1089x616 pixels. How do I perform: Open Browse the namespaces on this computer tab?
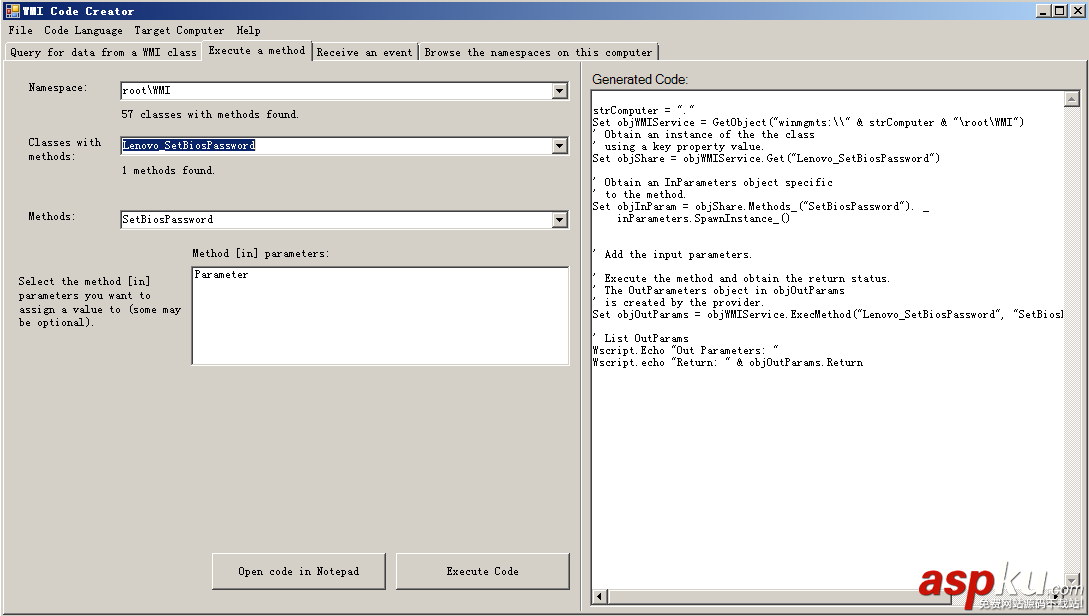tap(538, 53)
